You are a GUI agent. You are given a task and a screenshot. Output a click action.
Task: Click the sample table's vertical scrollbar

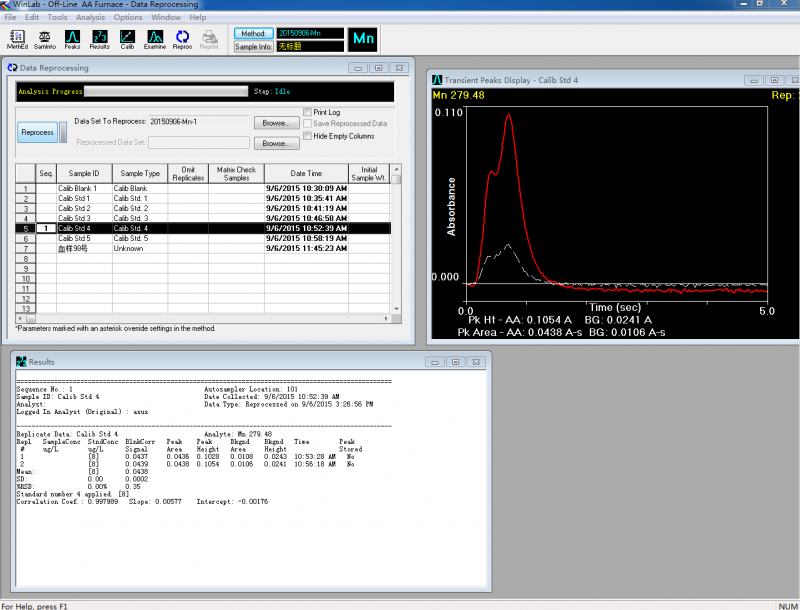pos(396,240)
